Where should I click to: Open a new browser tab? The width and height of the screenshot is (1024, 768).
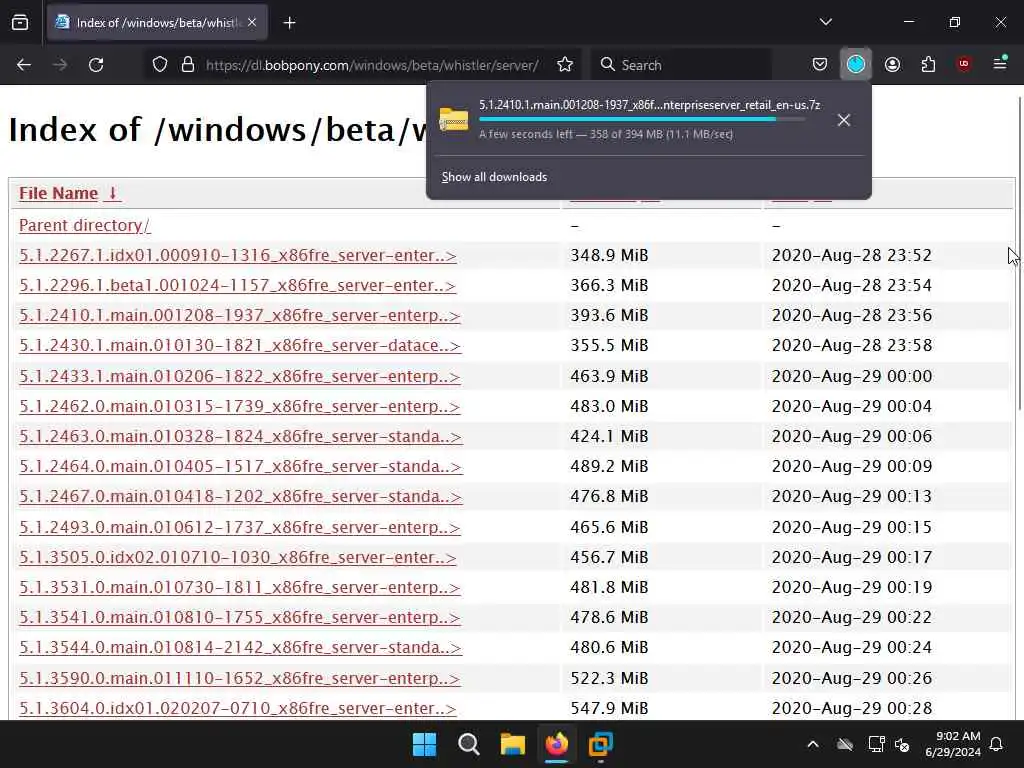click(289, 23)
